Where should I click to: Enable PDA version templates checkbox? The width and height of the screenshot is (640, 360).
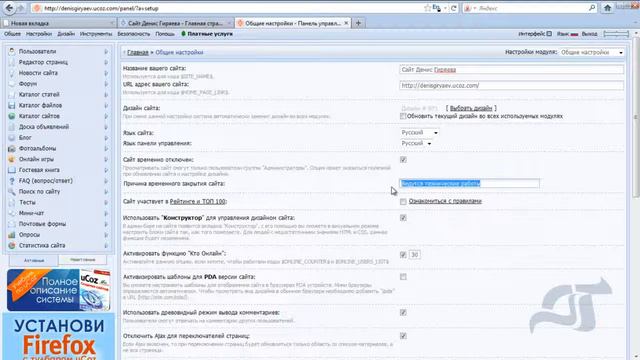pos(403,277)
